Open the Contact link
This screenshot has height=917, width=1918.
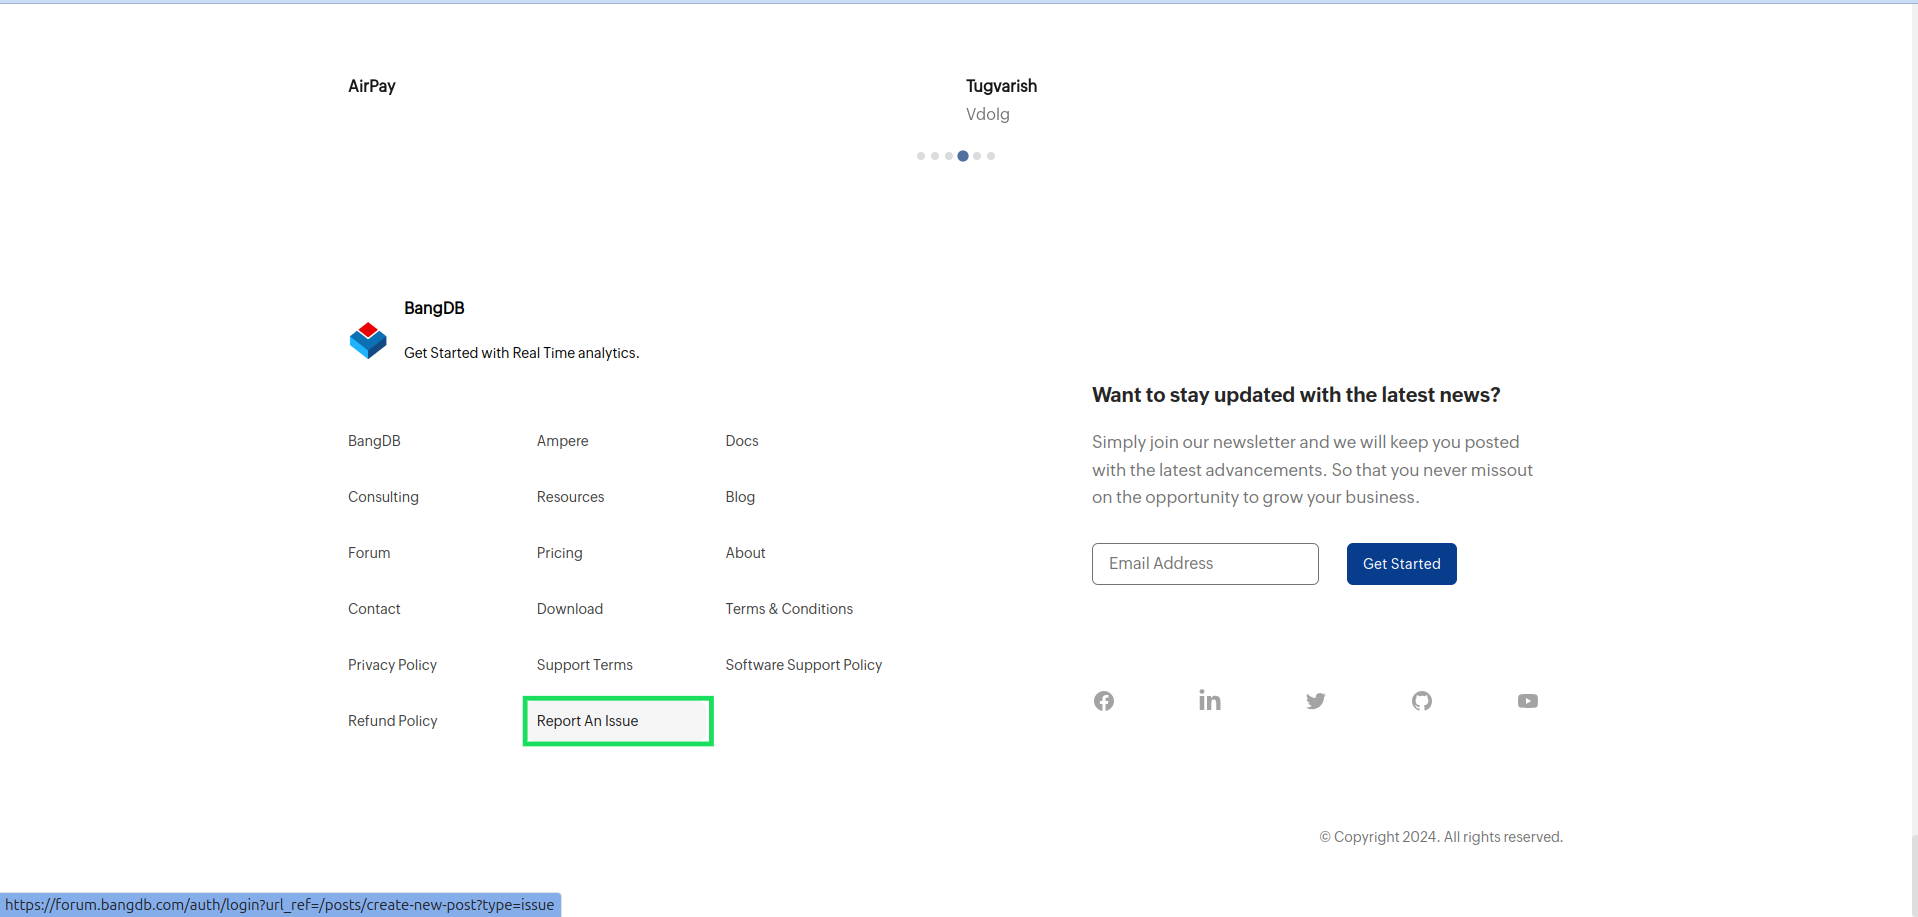tap(374, 609)
